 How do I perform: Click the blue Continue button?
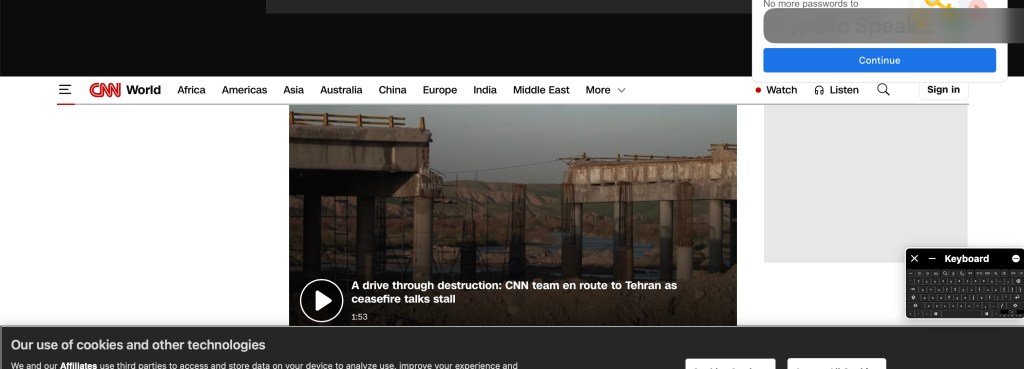(x=879, y=60)
